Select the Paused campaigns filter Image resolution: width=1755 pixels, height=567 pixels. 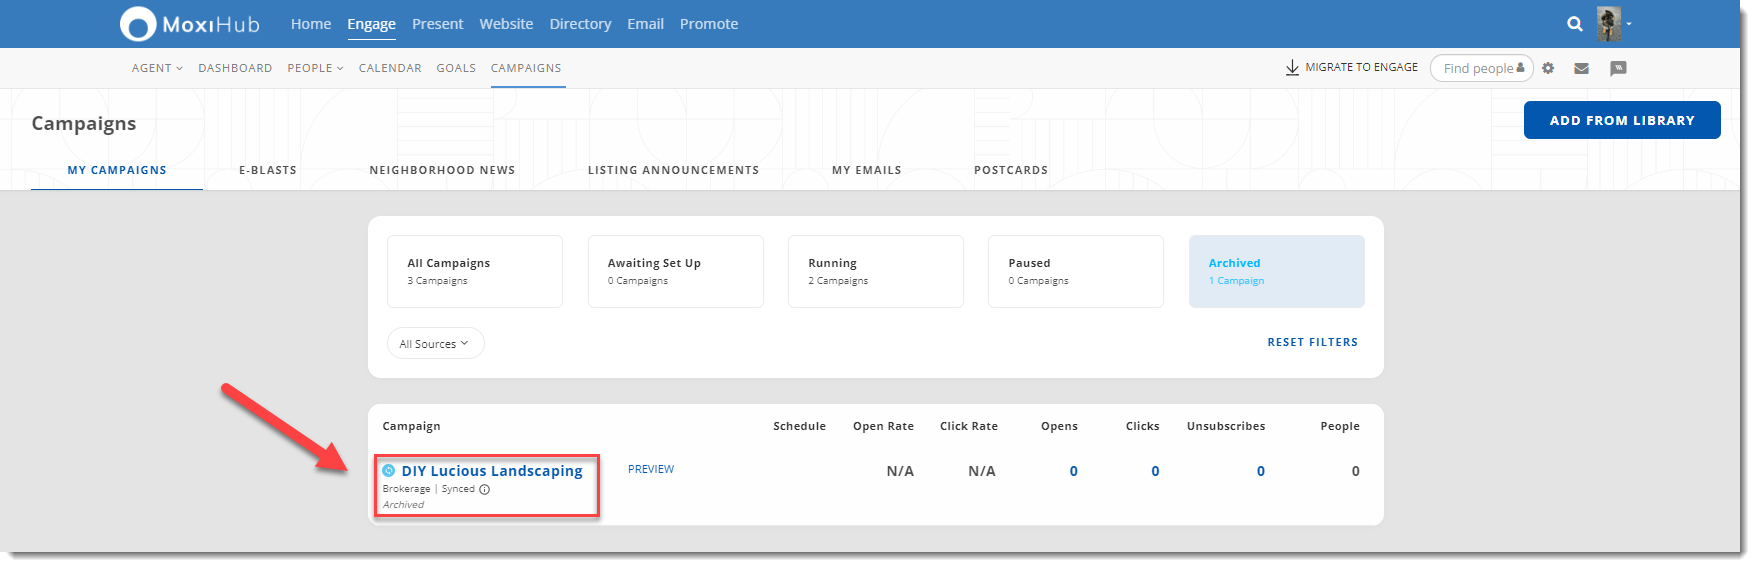[1075, 271]
